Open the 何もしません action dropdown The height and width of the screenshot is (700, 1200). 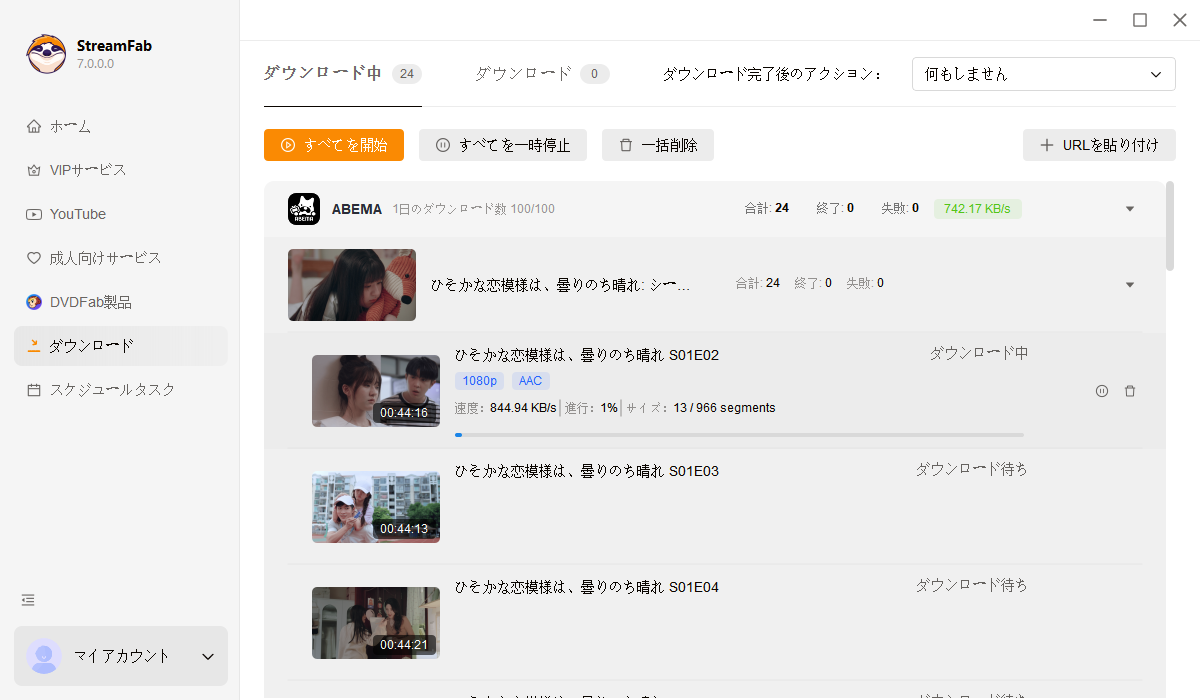1043,74
